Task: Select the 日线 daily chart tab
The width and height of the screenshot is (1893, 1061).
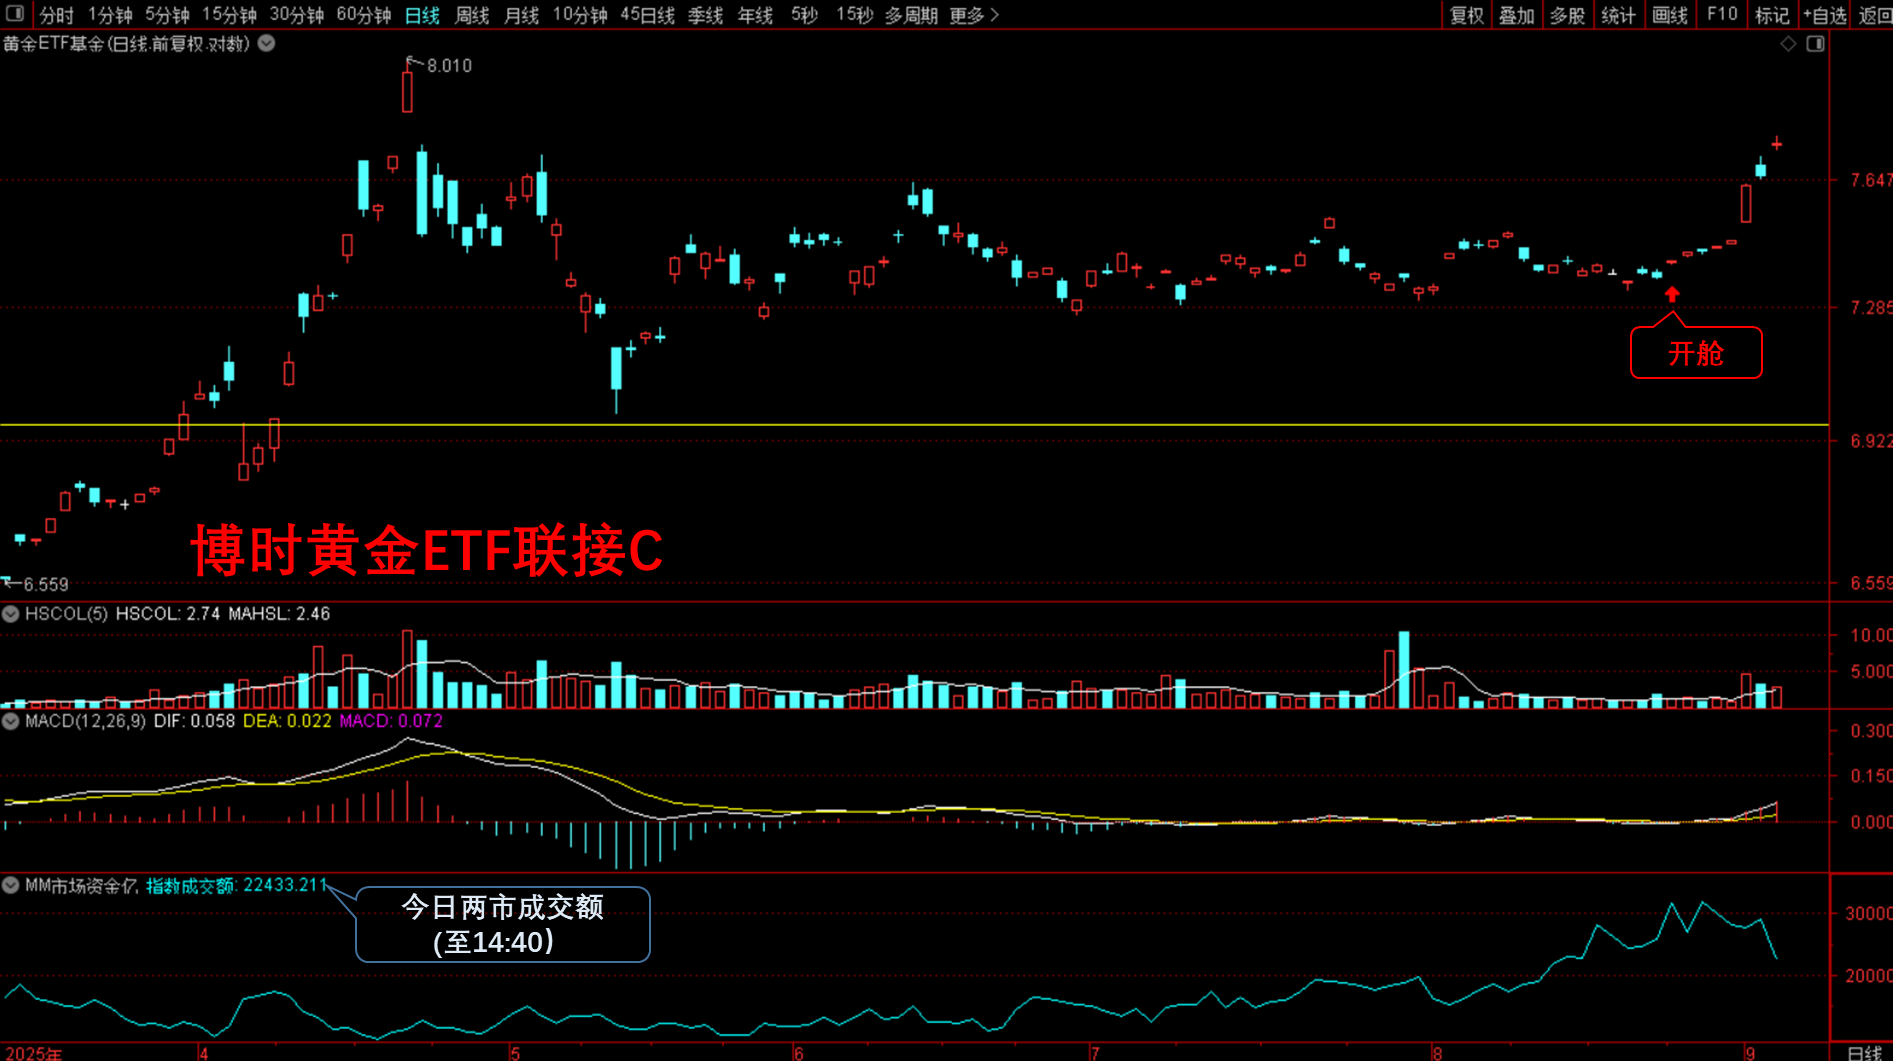Action: tap(422, 15)
